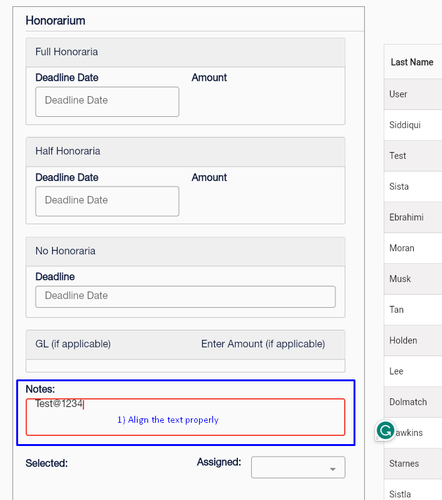Click inside the Notes text area
442x500 pixels.
click(185, 417)
